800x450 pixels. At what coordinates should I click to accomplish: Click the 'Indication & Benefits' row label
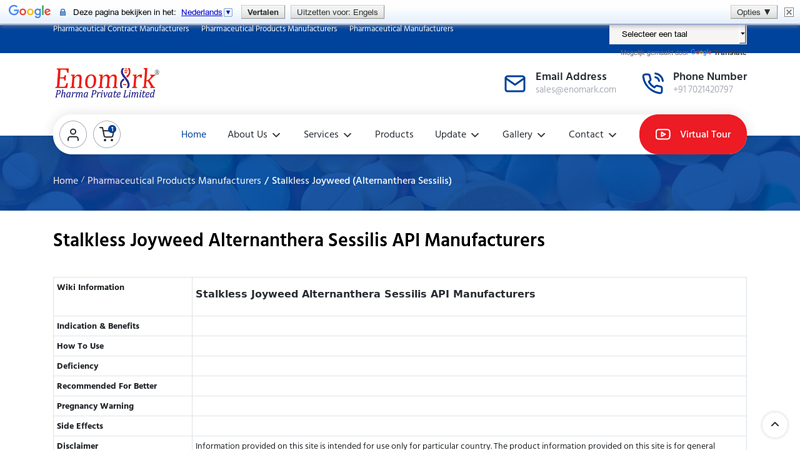pos(98,326)
